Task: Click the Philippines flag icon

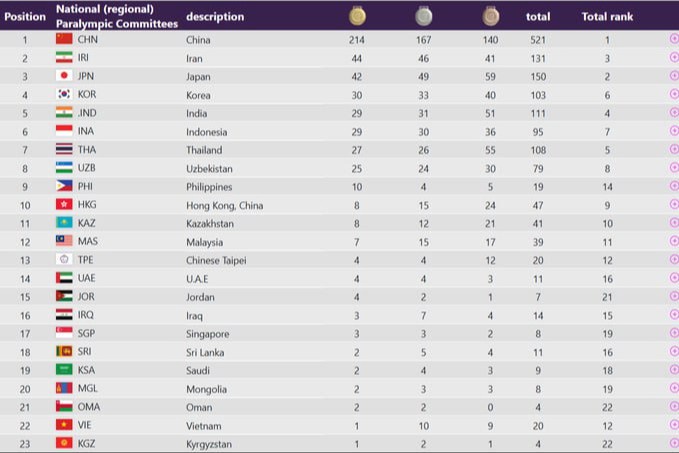Action: [x=64, y=187]
